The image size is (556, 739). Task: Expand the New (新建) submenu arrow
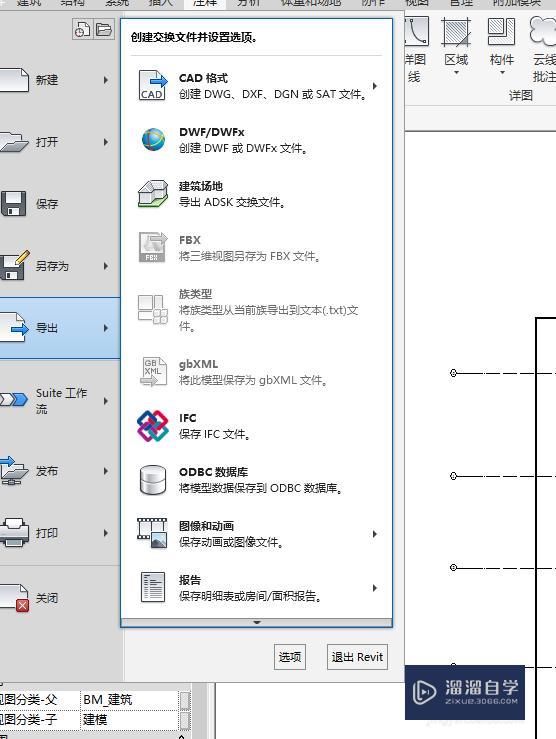click(106, 80)
